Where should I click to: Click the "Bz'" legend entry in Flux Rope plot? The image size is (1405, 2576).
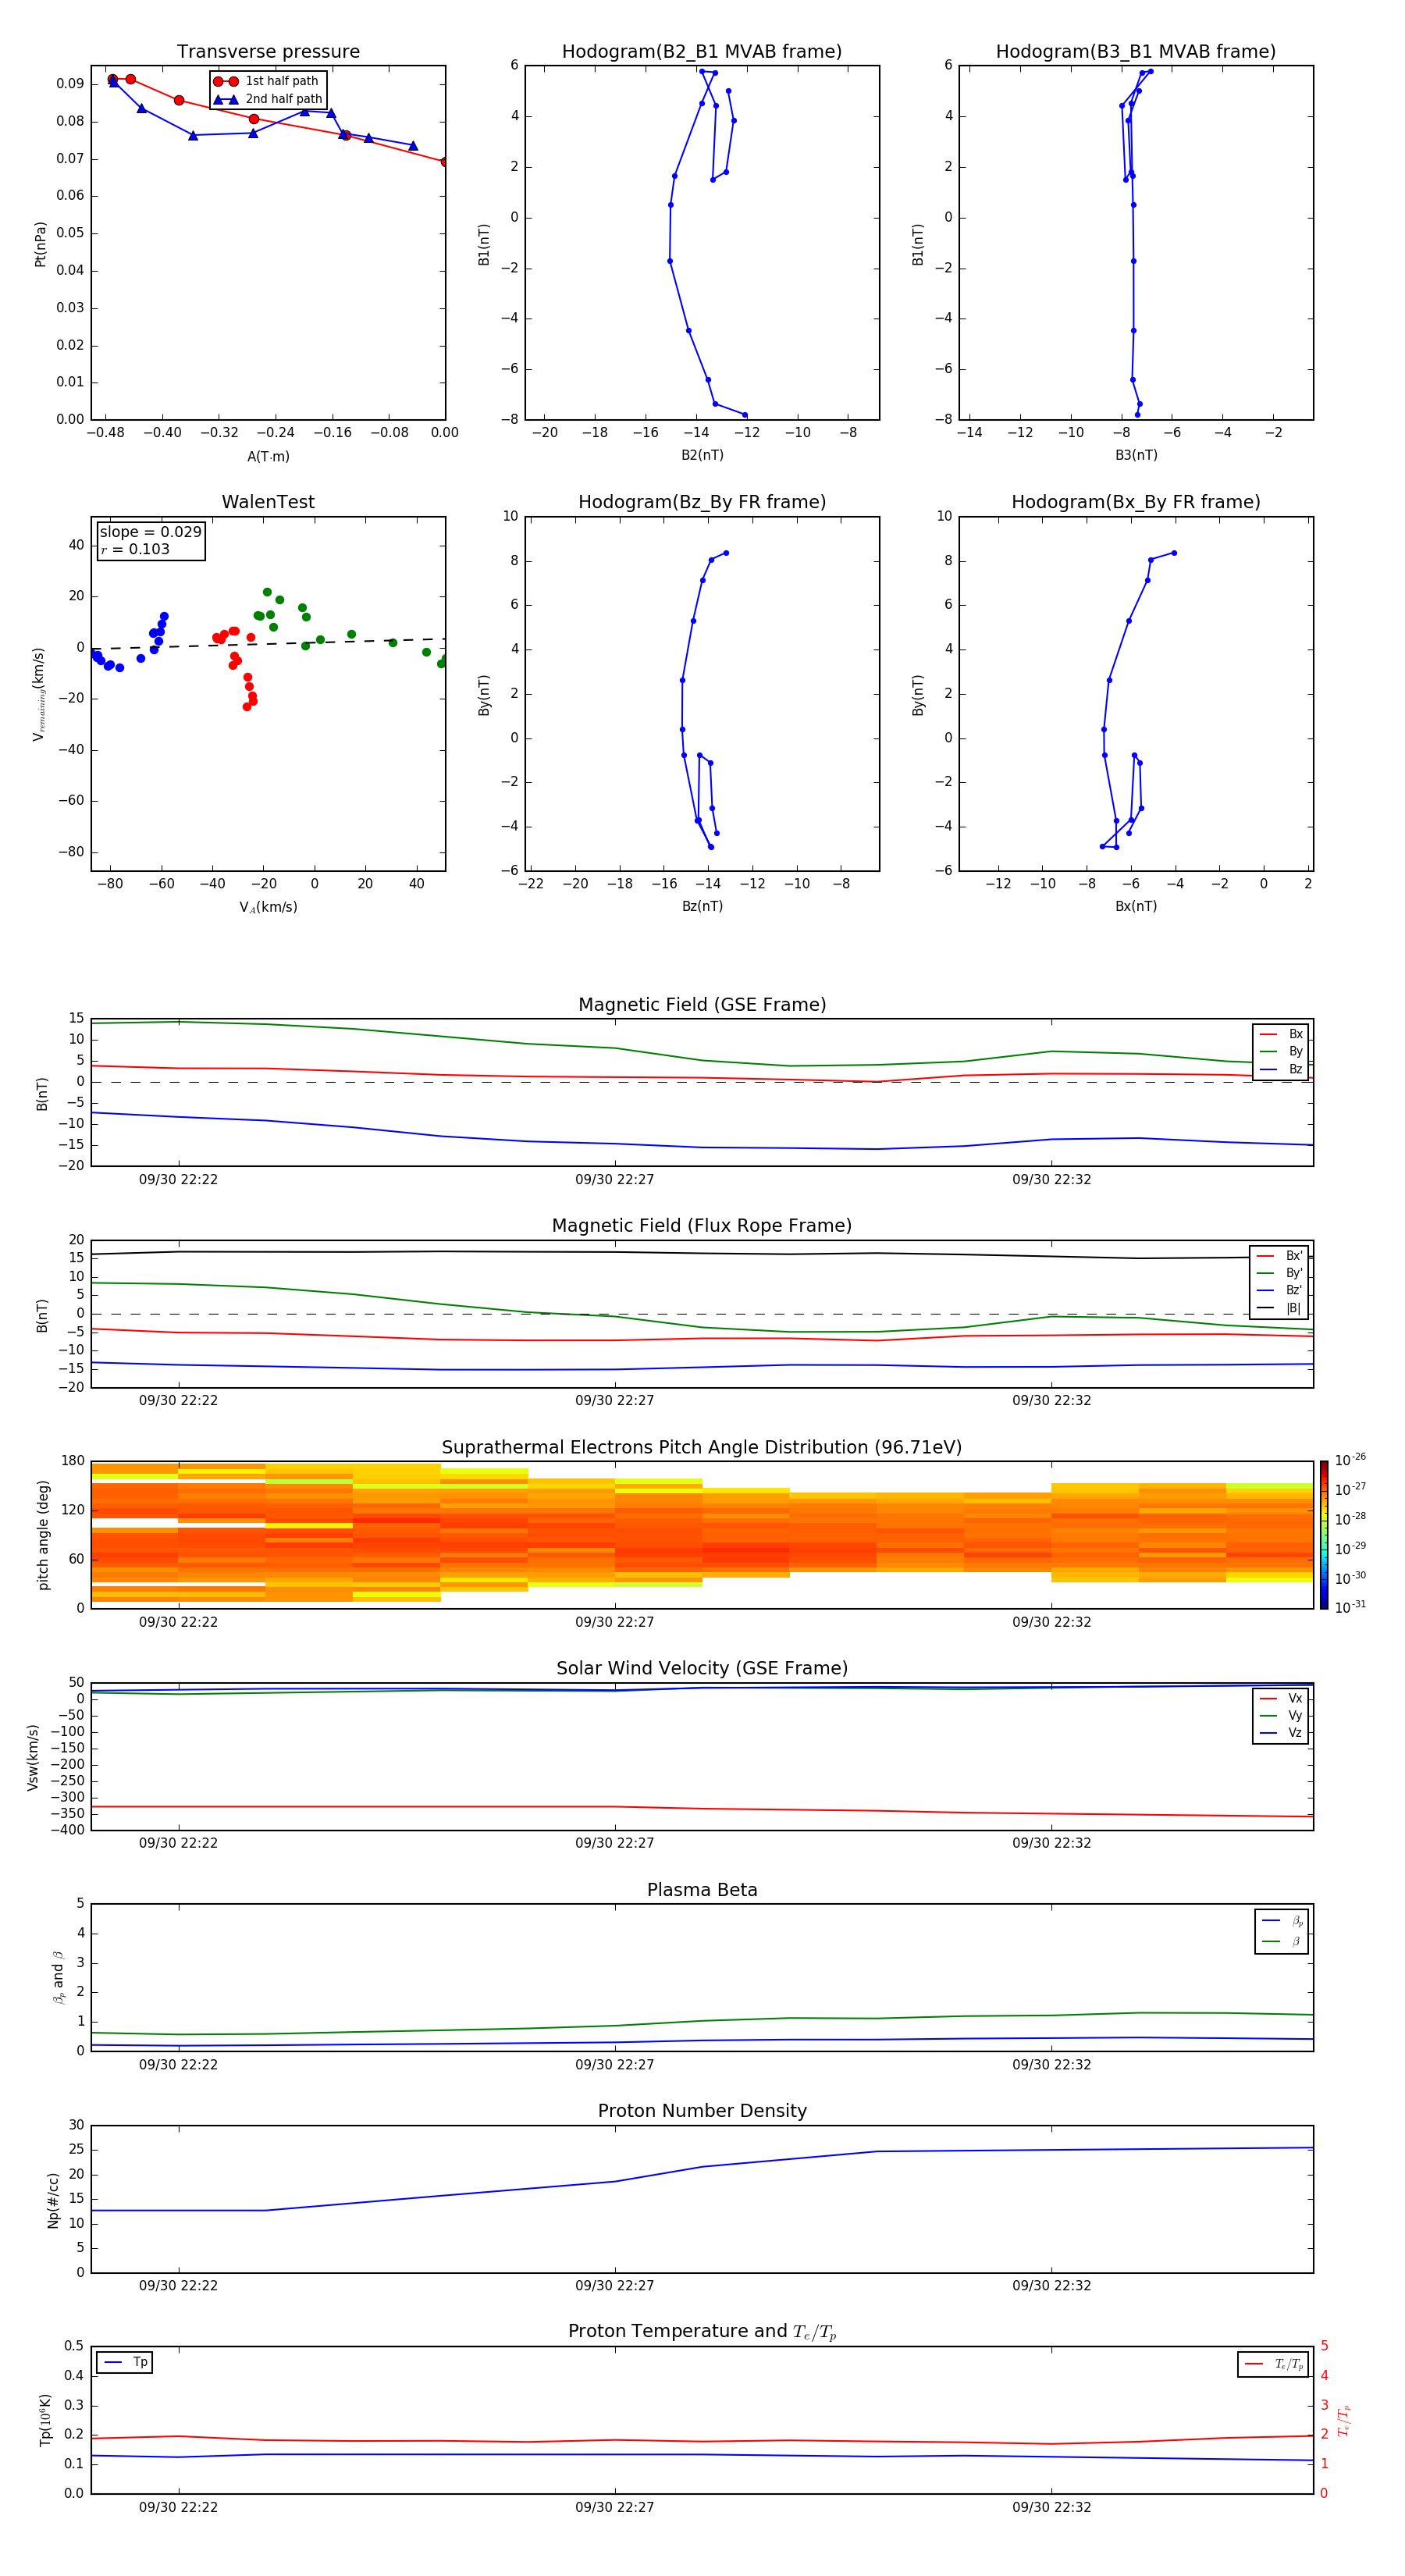coord(1280,1291)
